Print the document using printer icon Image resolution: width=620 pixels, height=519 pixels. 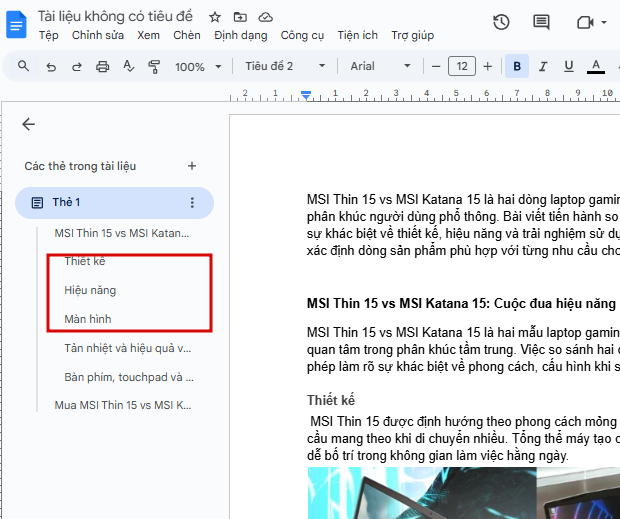click(x=102, y=66)
